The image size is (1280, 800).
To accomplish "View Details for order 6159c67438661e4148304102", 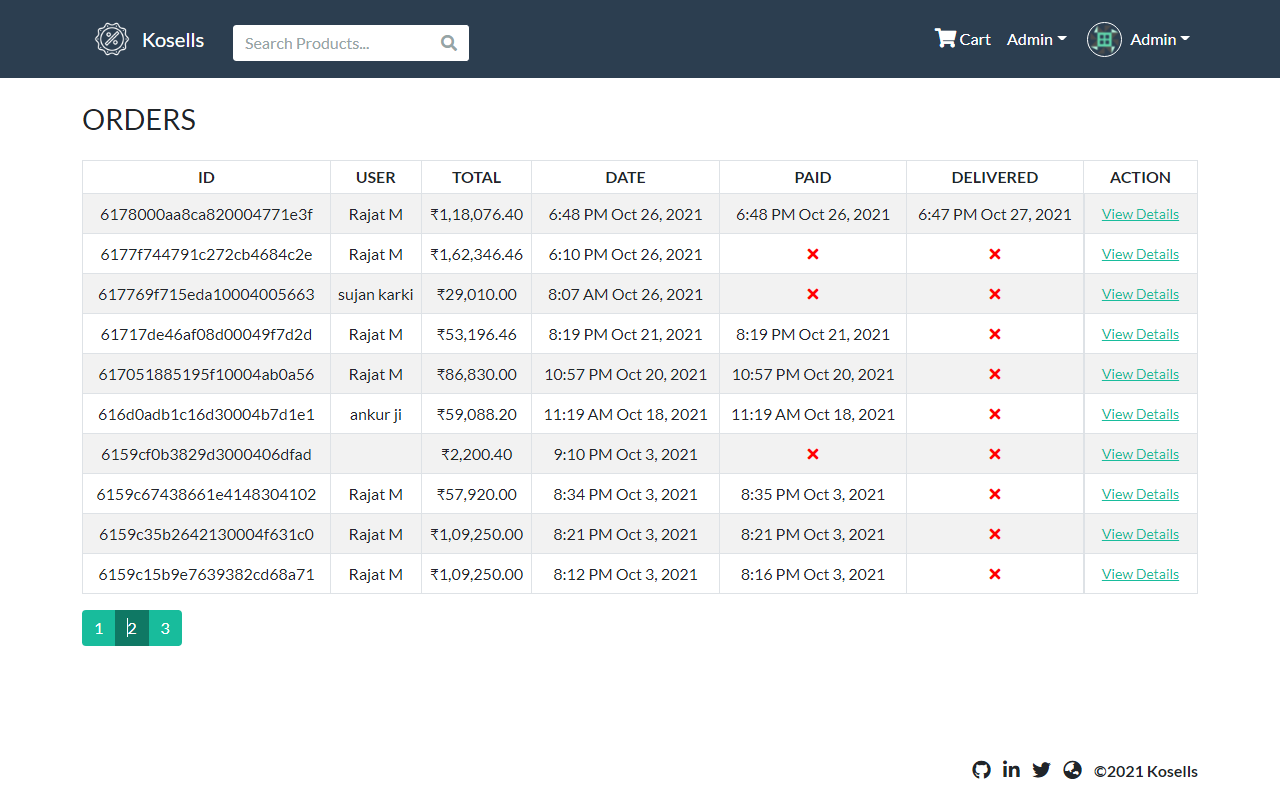I will click(1140, 494).
